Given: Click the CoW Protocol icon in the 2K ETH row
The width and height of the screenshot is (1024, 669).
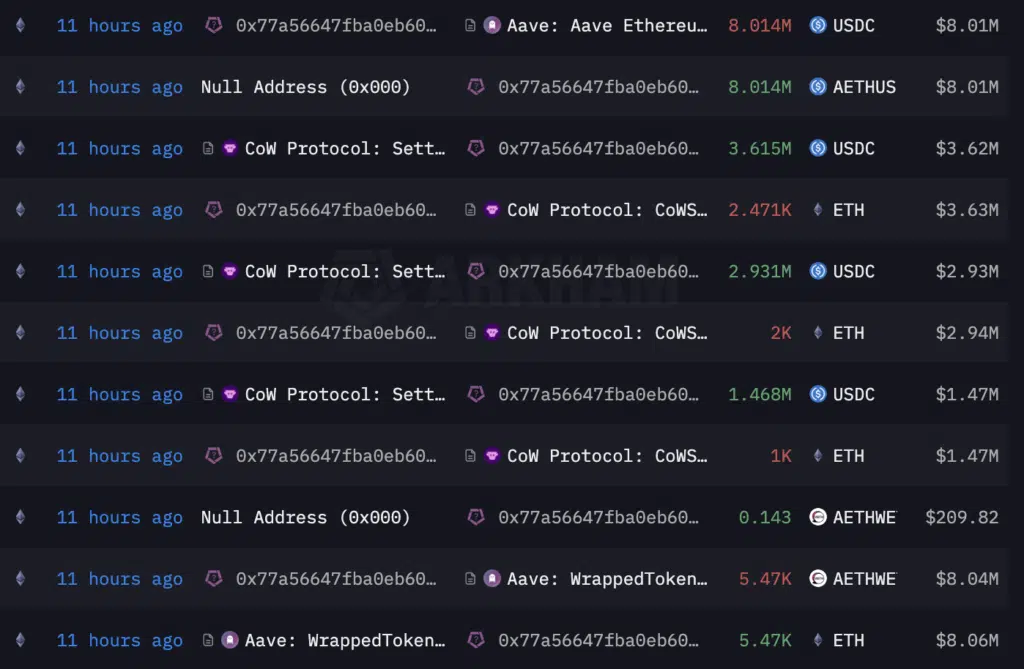Looking at the screenshot, I should tap(492, 333).
